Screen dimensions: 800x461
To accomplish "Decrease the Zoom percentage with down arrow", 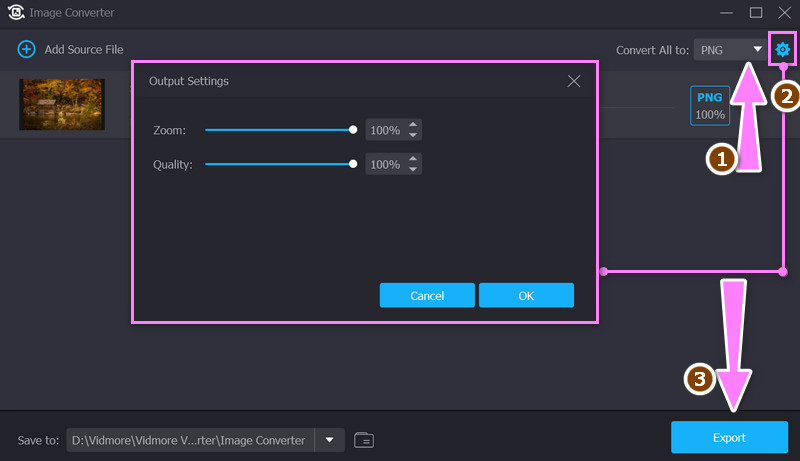I will [x=414, y=135].
